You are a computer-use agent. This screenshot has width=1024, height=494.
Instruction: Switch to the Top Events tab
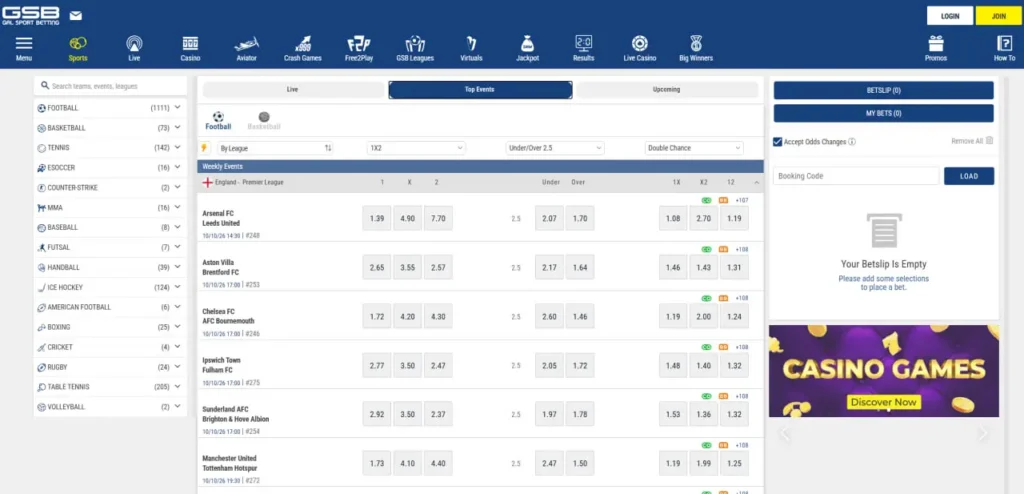480,90
